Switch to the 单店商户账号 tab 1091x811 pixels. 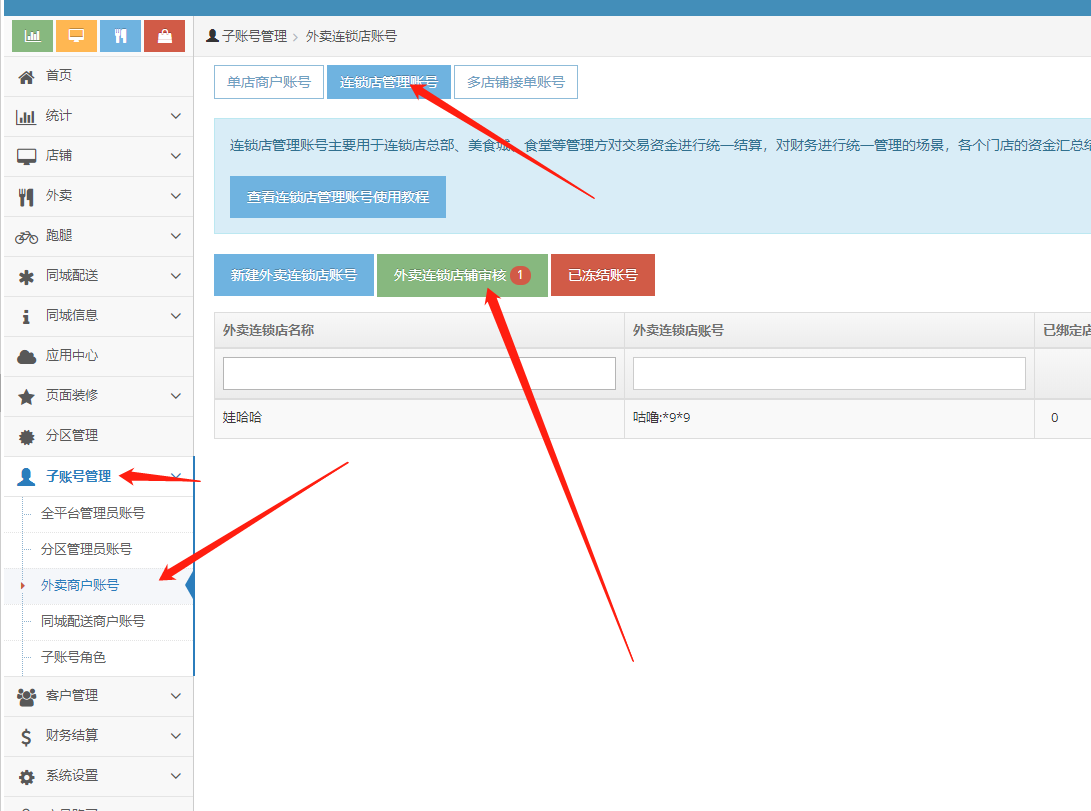[269, 82]
